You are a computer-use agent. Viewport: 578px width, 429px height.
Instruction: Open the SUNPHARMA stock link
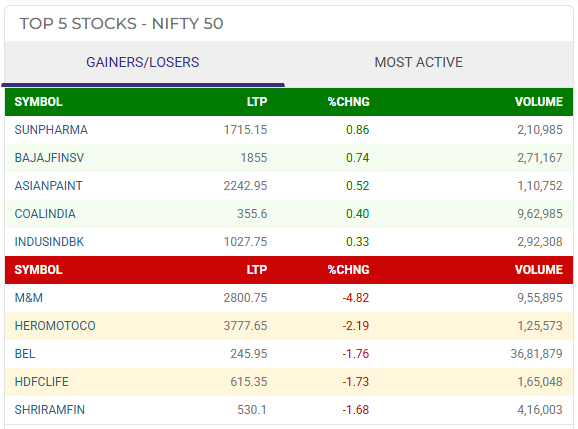(51, 130)
